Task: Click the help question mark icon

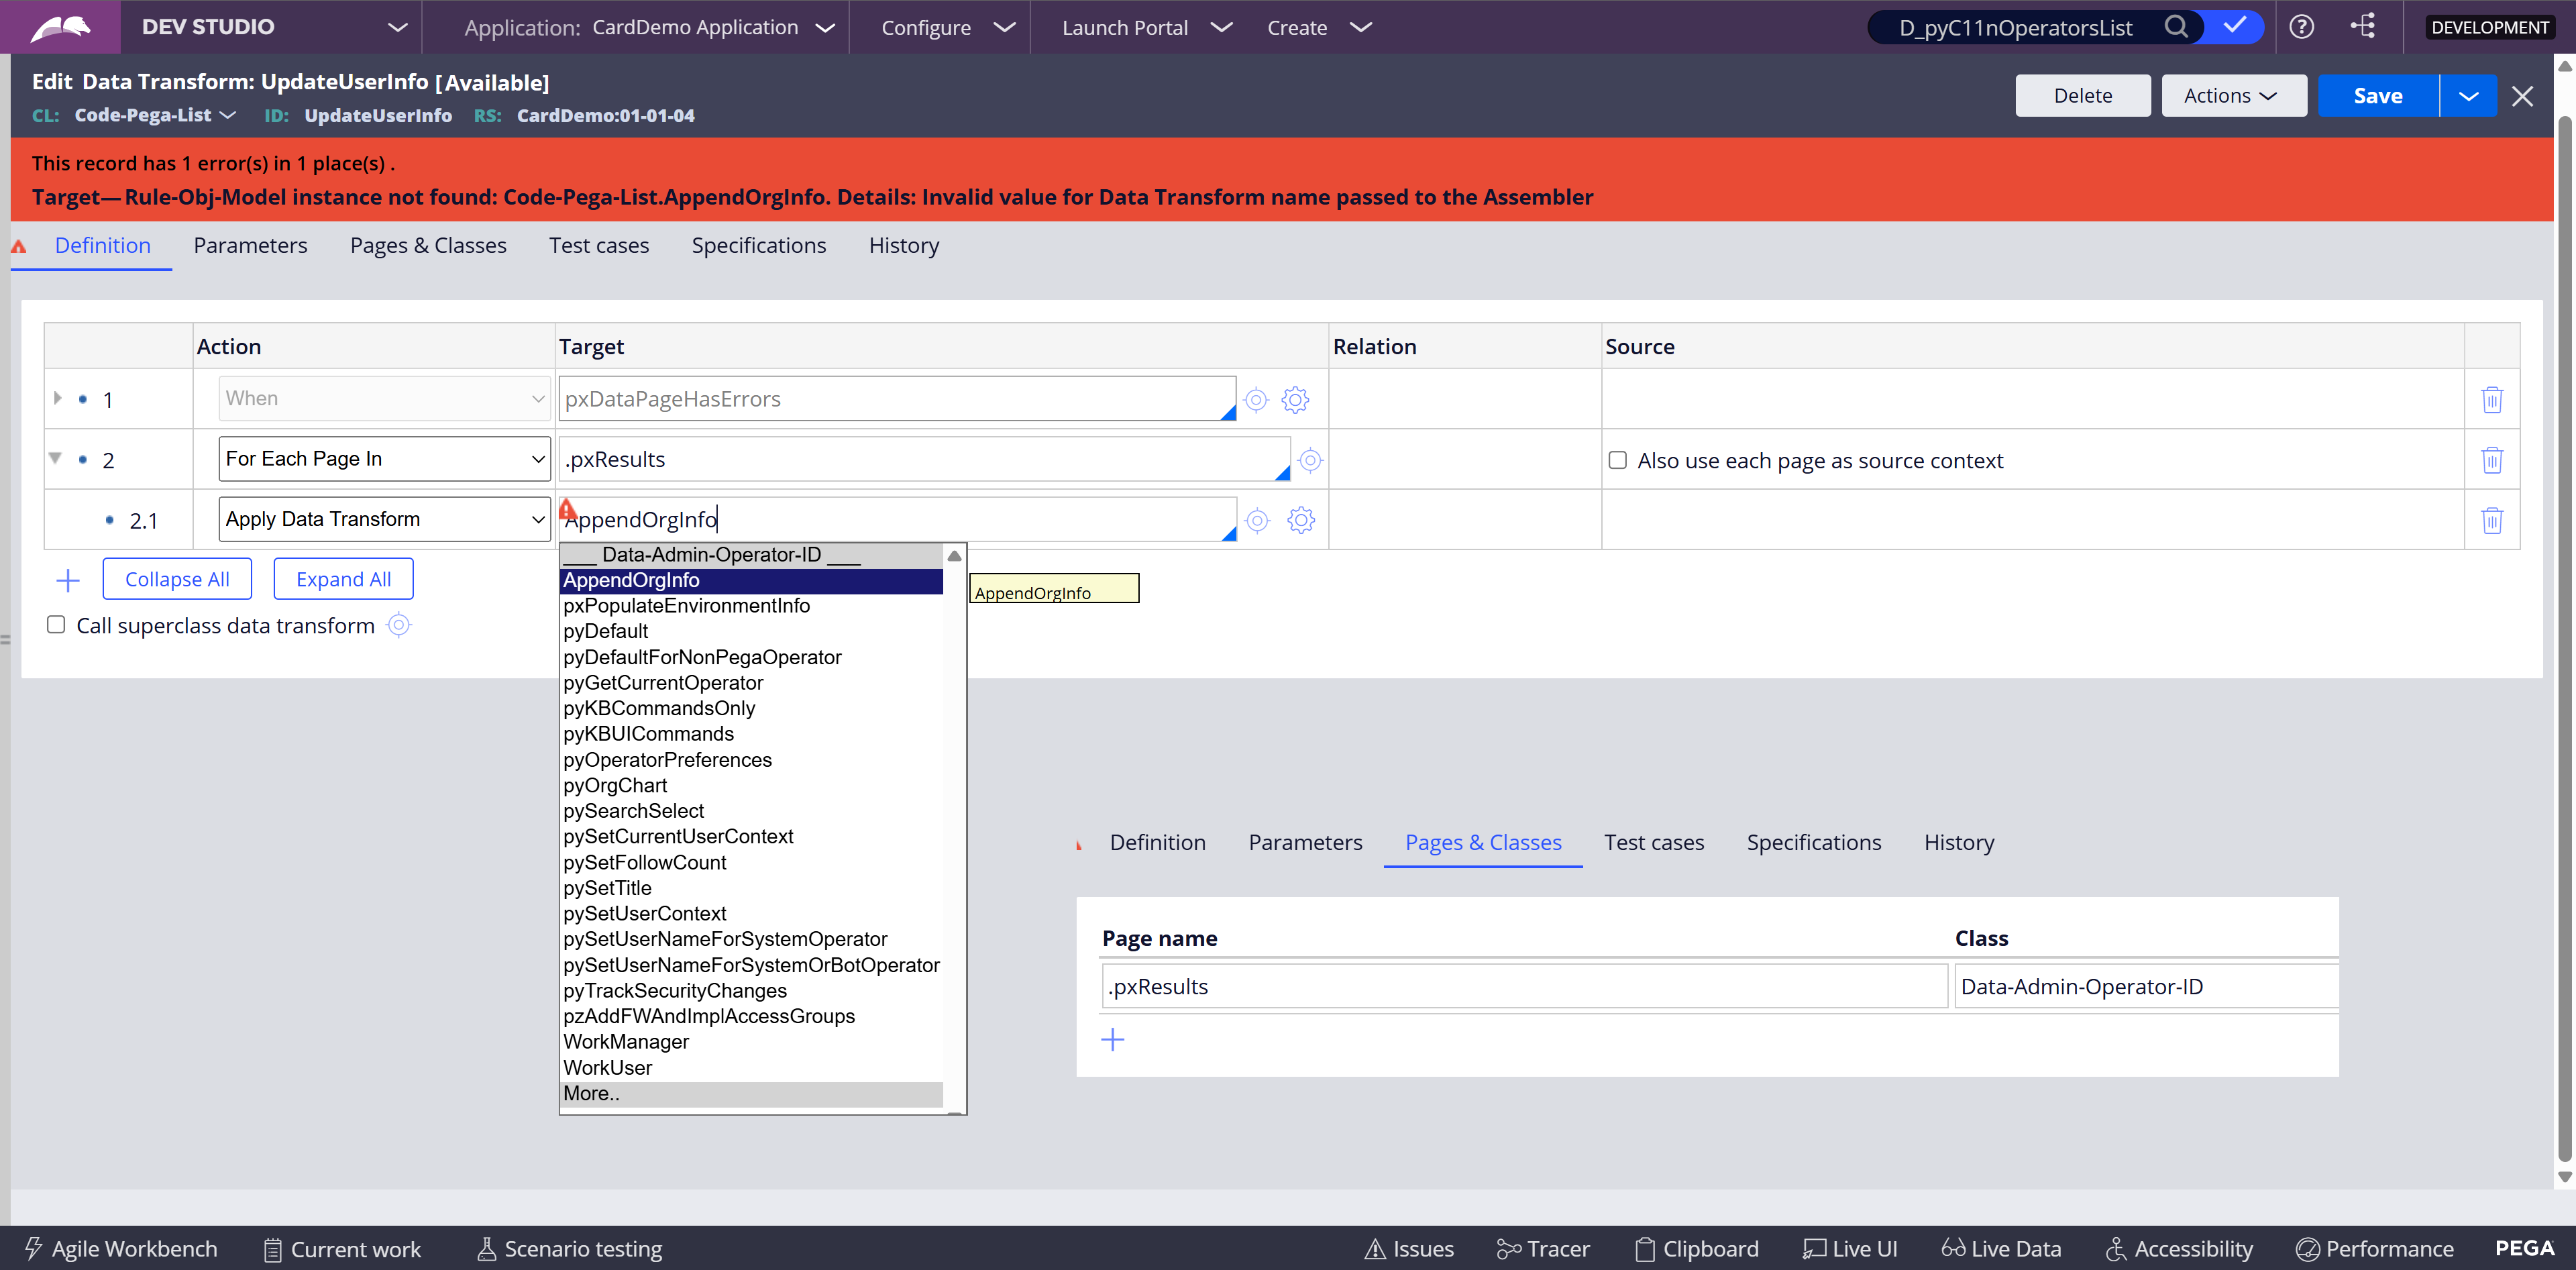Action: point(2301,27)
